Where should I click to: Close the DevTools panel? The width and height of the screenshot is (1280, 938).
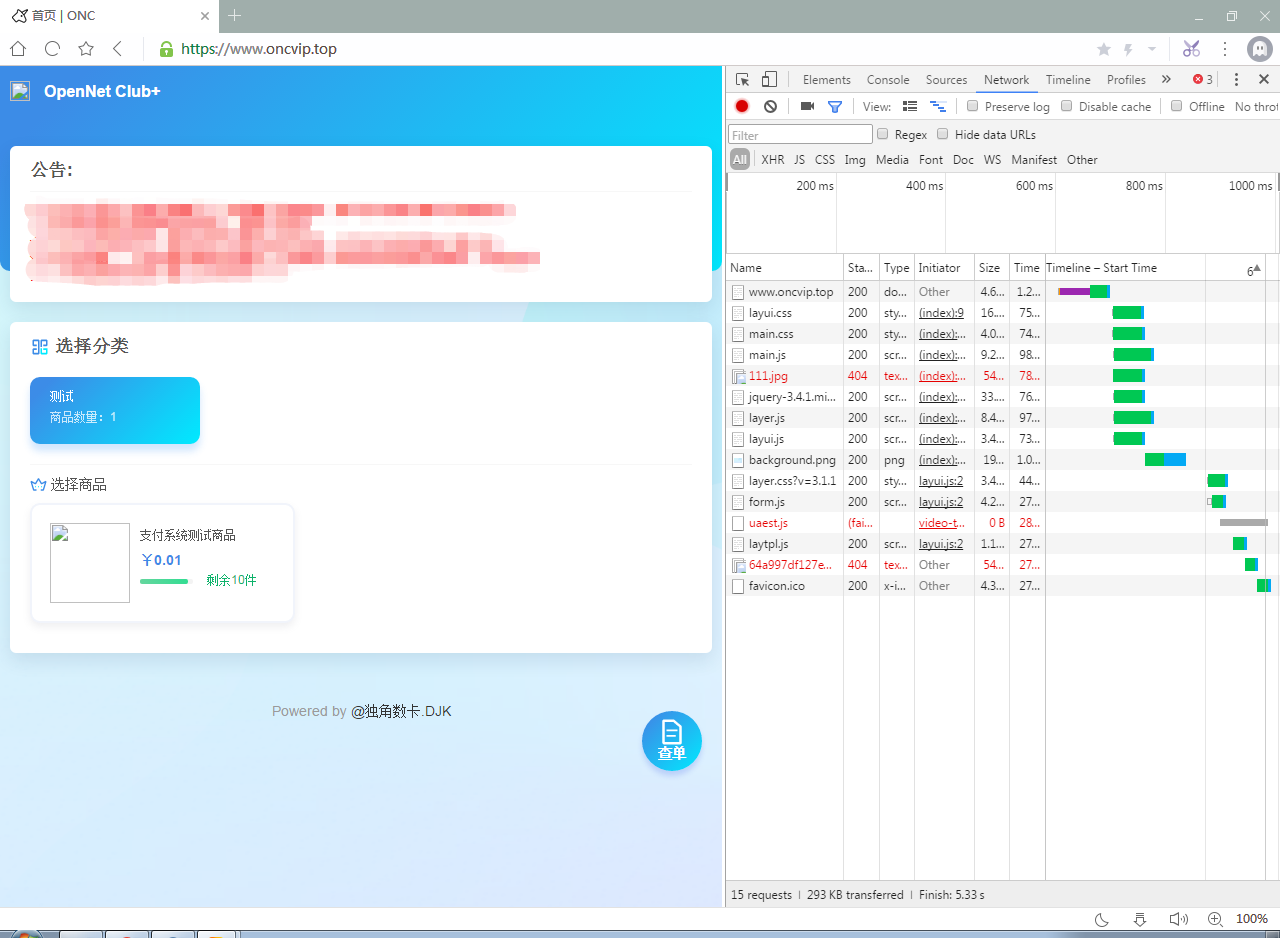point(1264,80)
